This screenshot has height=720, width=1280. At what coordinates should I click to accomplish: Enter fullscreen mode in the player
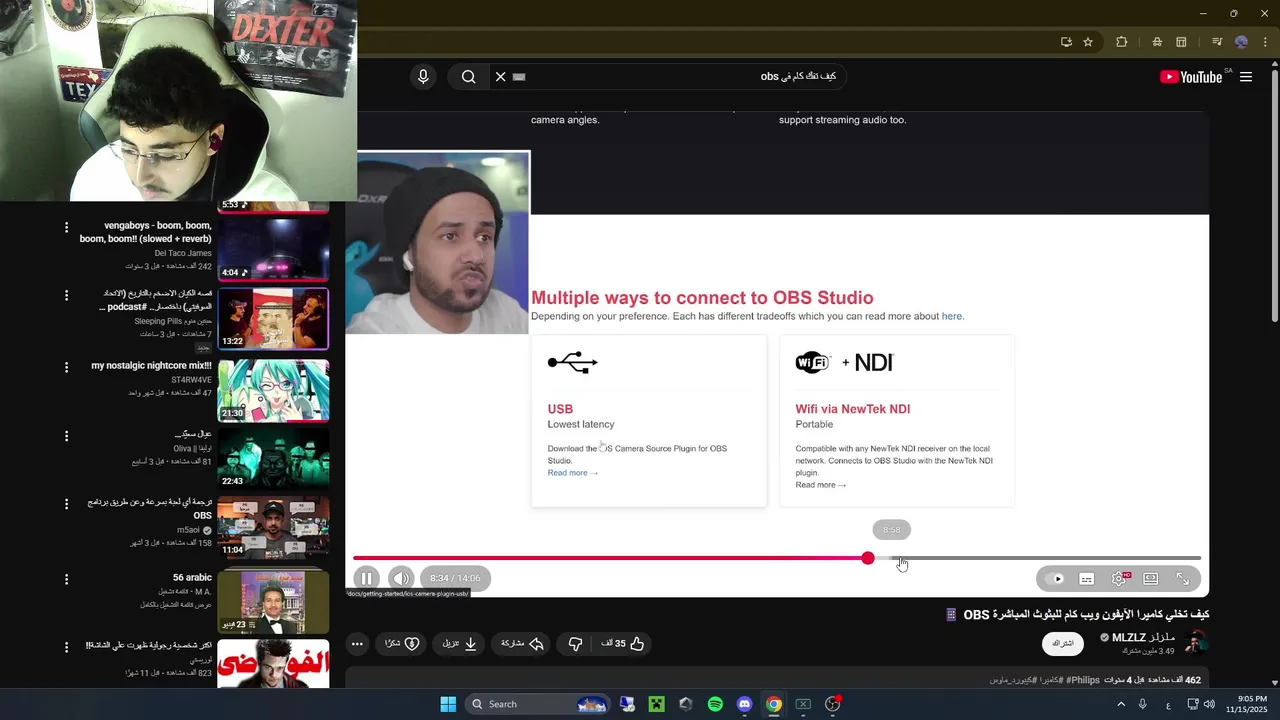[x=1183, y=579]
